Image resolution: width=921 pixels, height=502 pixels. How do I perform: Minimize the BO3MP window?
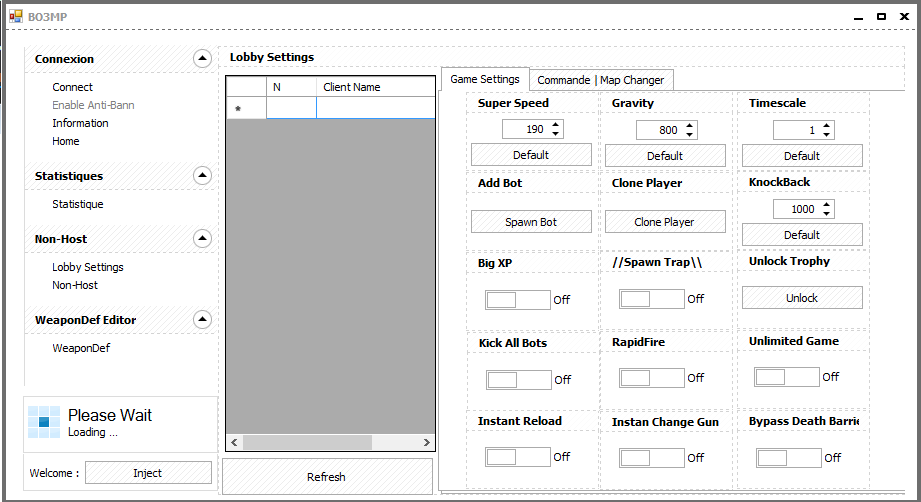pos(859,17)
